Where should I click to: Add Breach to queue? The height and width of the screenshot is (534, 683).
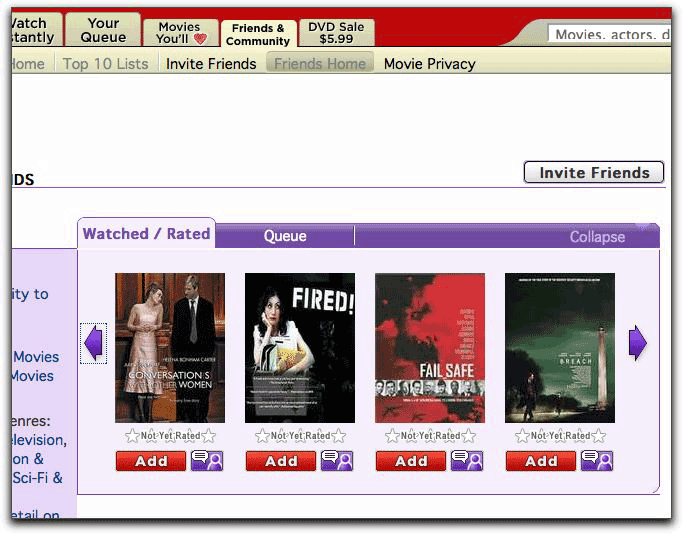541,461
